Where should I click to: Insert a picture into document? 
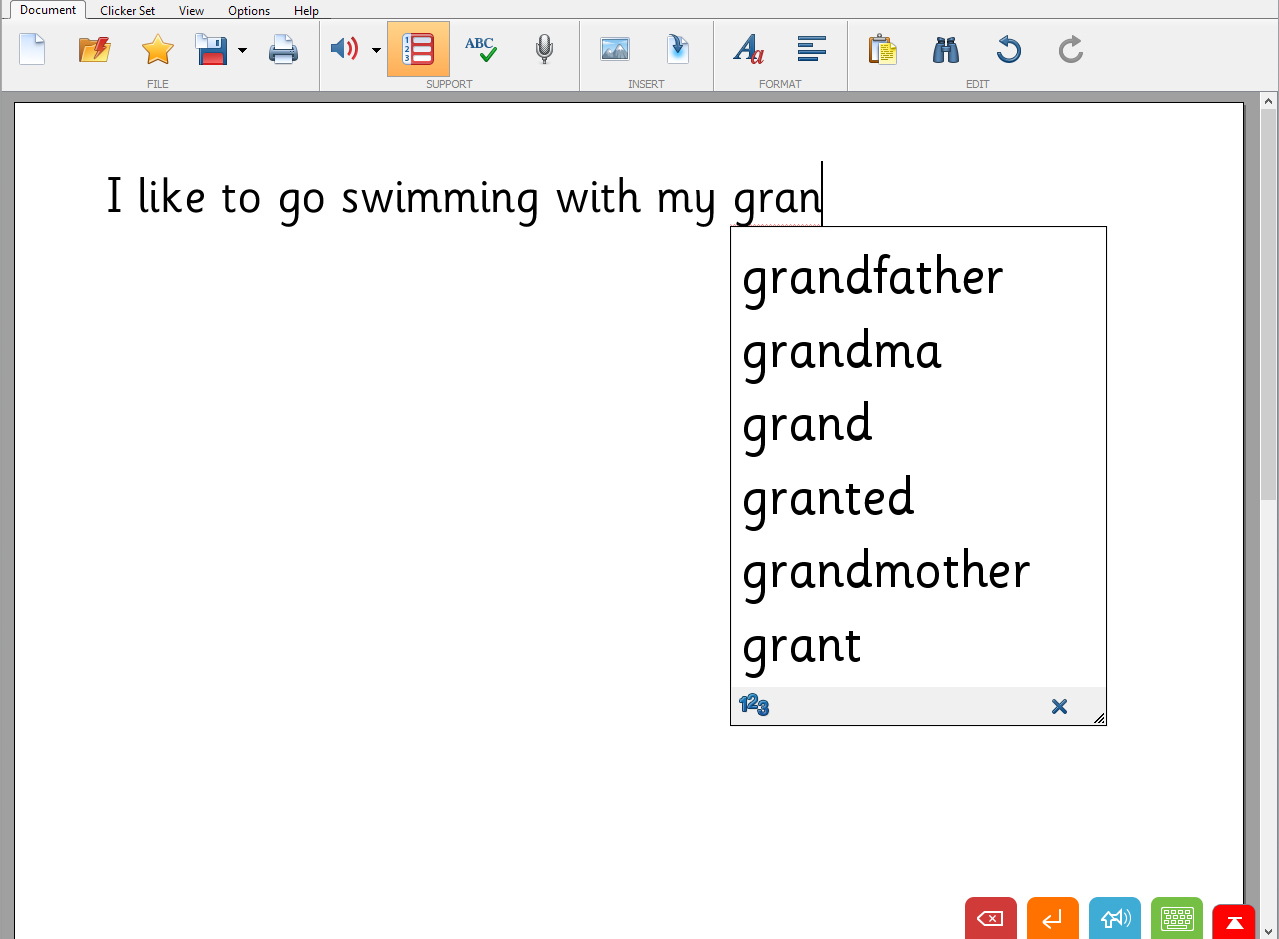(614, 49)
